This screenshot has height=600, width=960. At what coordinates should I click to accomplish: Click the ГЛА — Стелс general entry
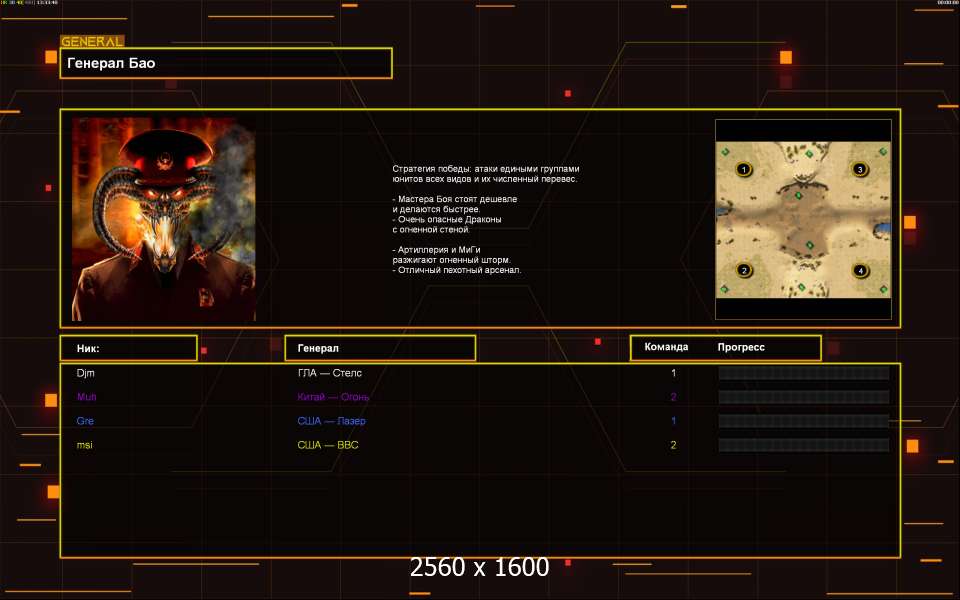tap(329, 373)
